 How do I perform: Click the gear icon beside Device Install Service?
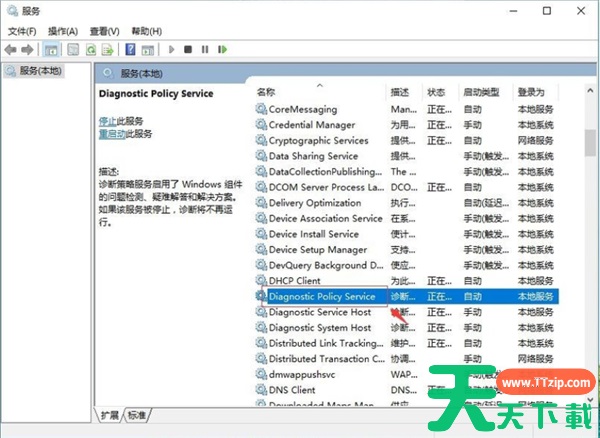click(261, 234)
